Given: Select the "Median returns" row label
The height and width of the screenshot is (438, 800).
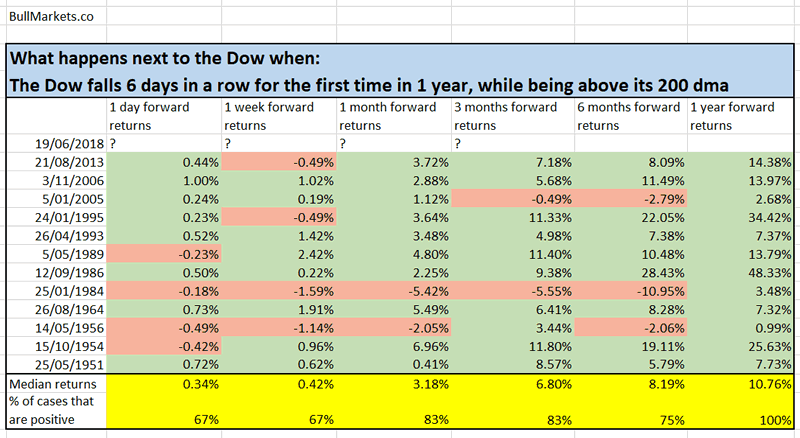Looking at the screenshot, I should tap(53, 381).
